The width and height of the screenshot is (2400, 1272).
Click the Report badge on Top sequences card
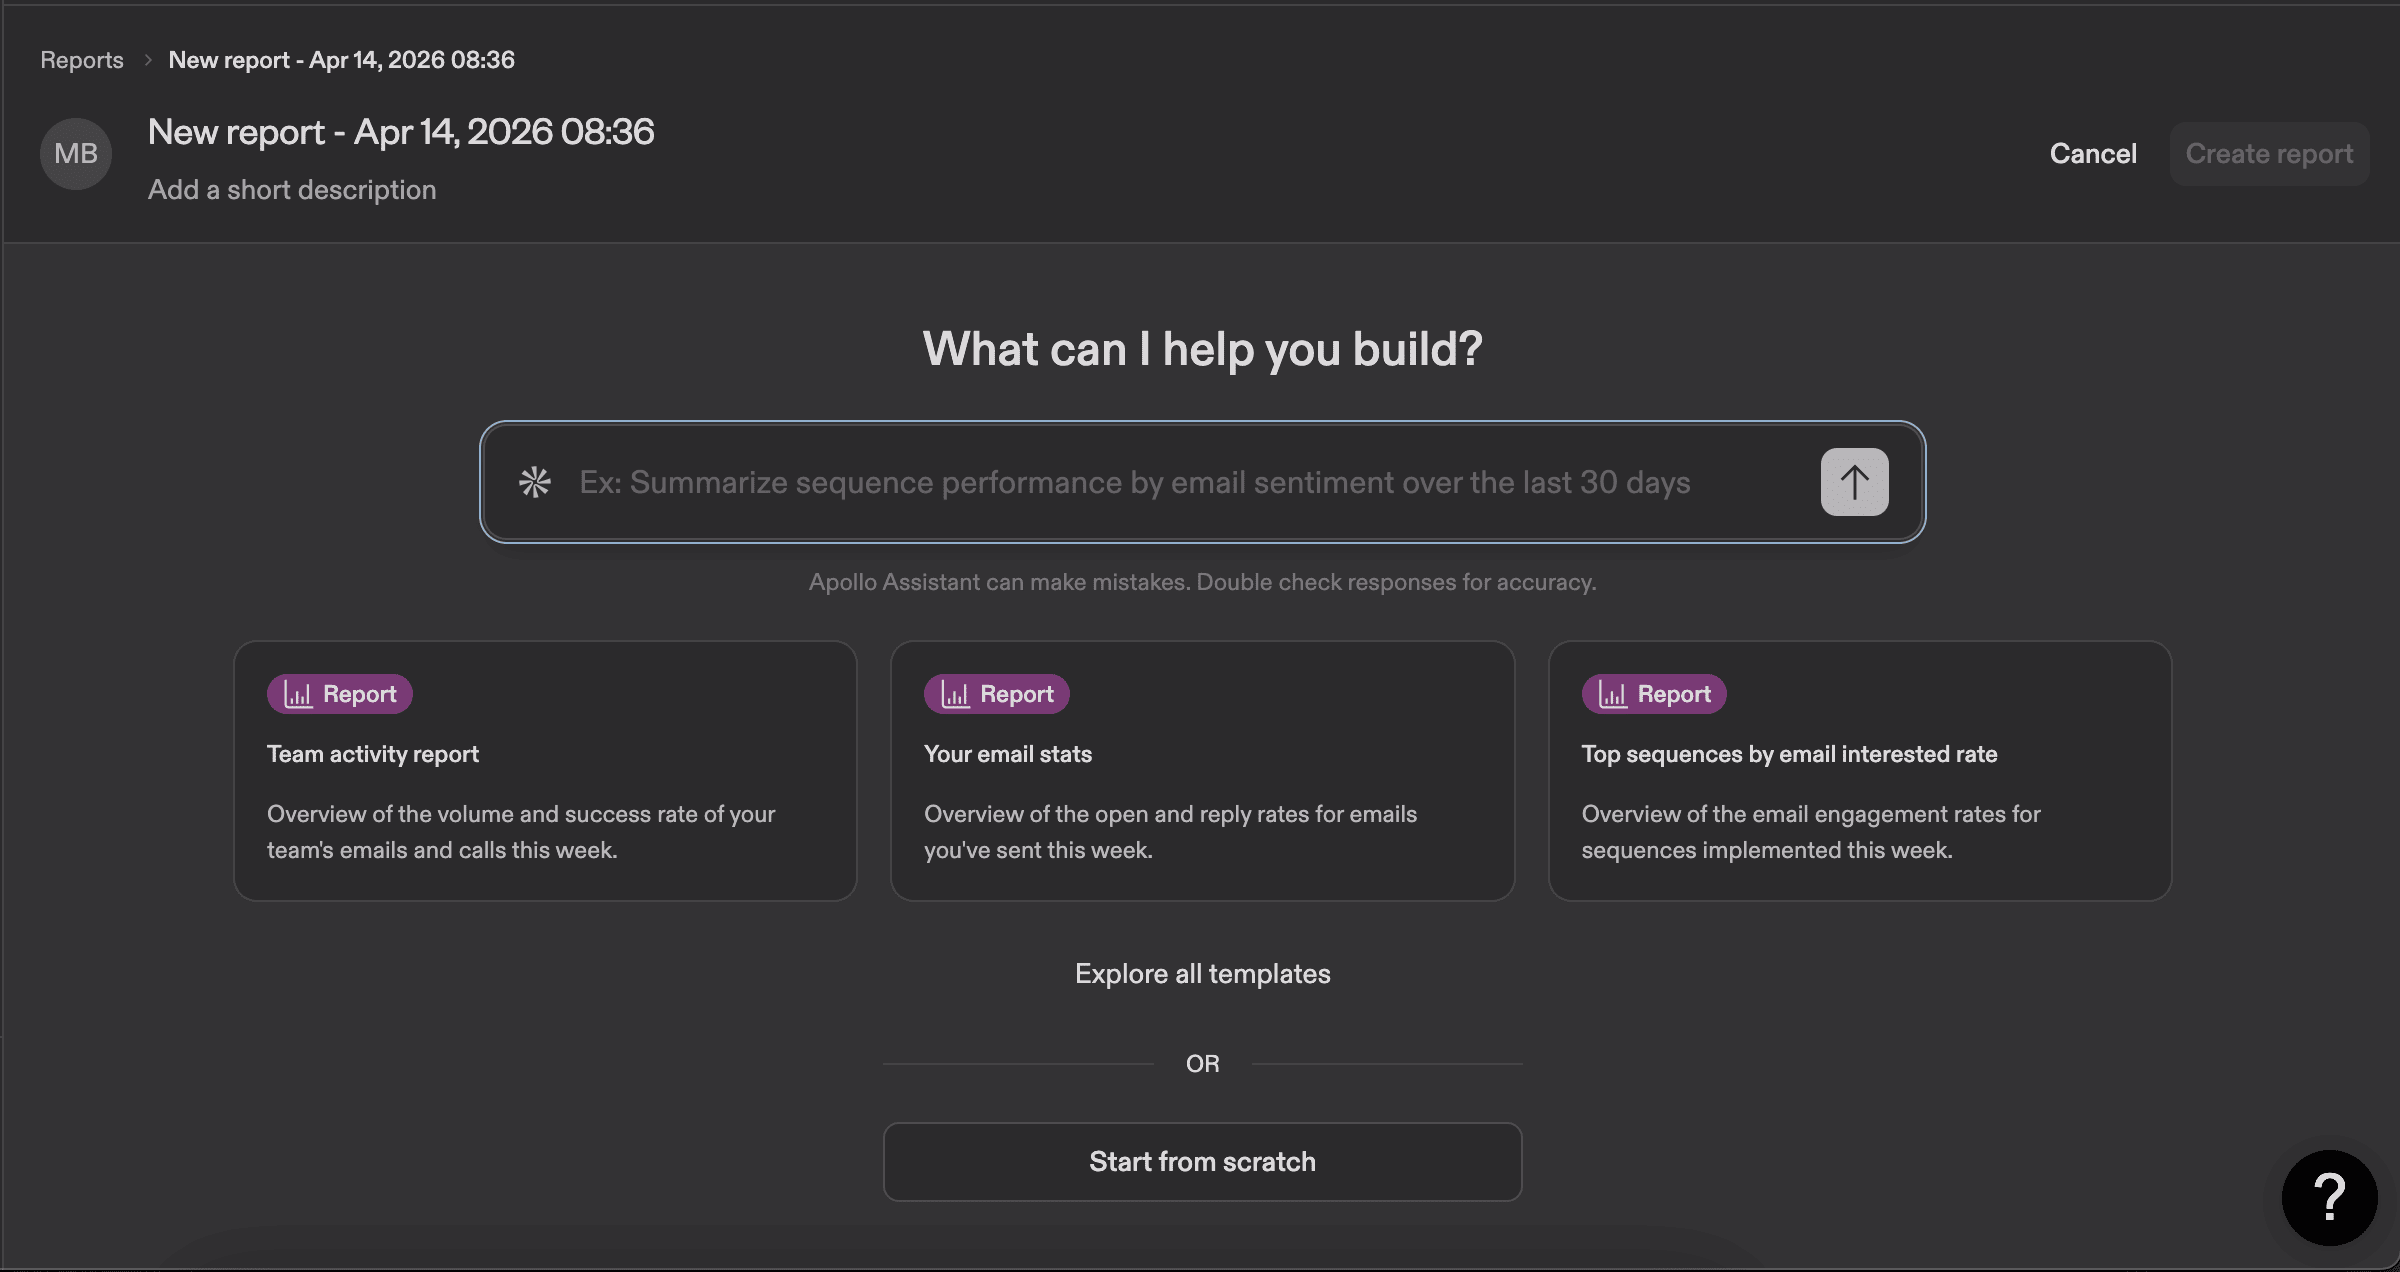tap(1653, 693)
